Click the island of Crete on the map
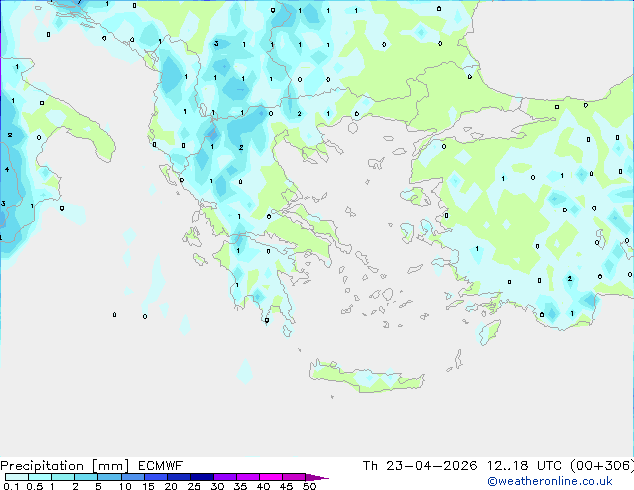Screen dimensions: 634x490 367,378
